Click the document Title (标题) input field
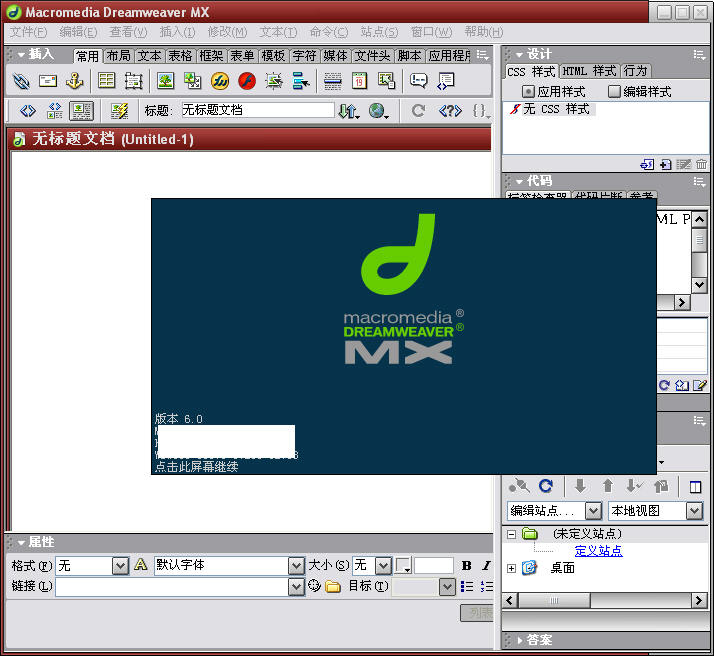Viewport: 714px width, 656px height. coord(257,110)
